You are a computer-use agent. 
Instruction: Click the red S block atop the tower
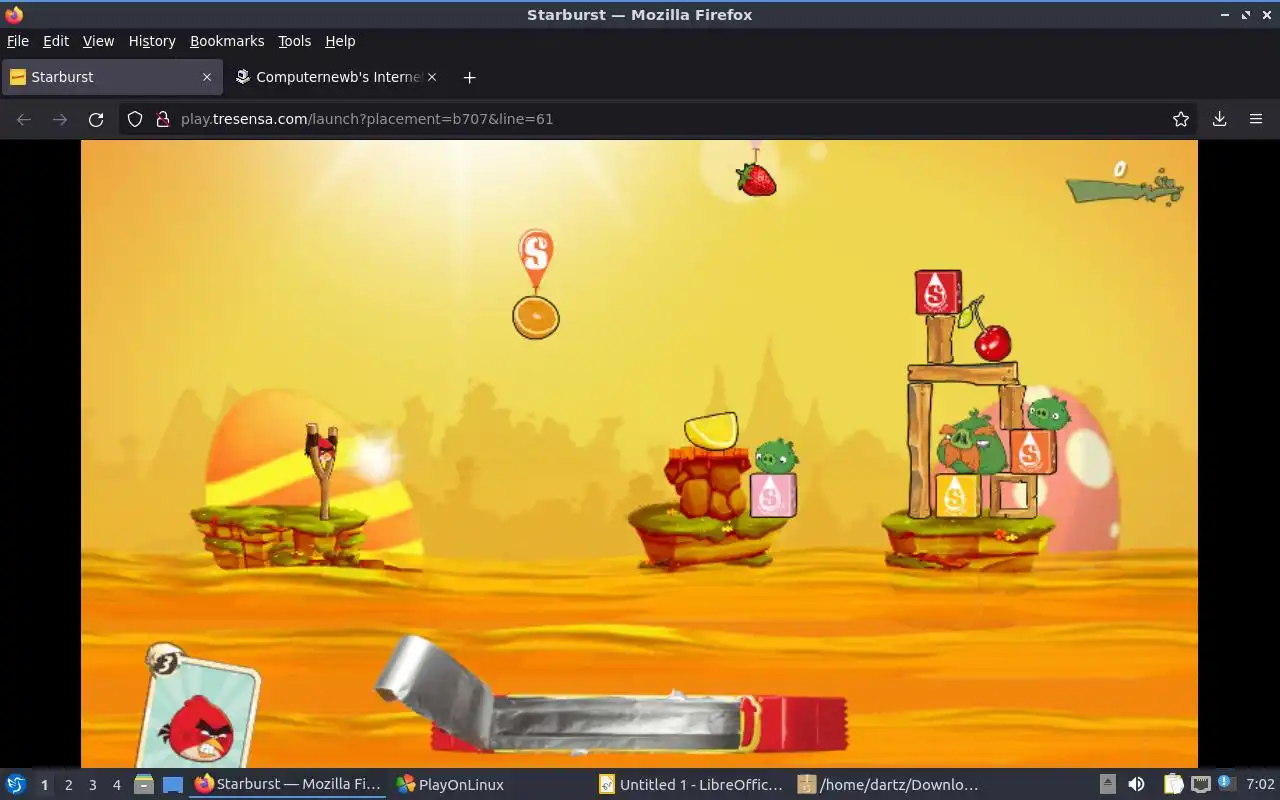point(938,292)
